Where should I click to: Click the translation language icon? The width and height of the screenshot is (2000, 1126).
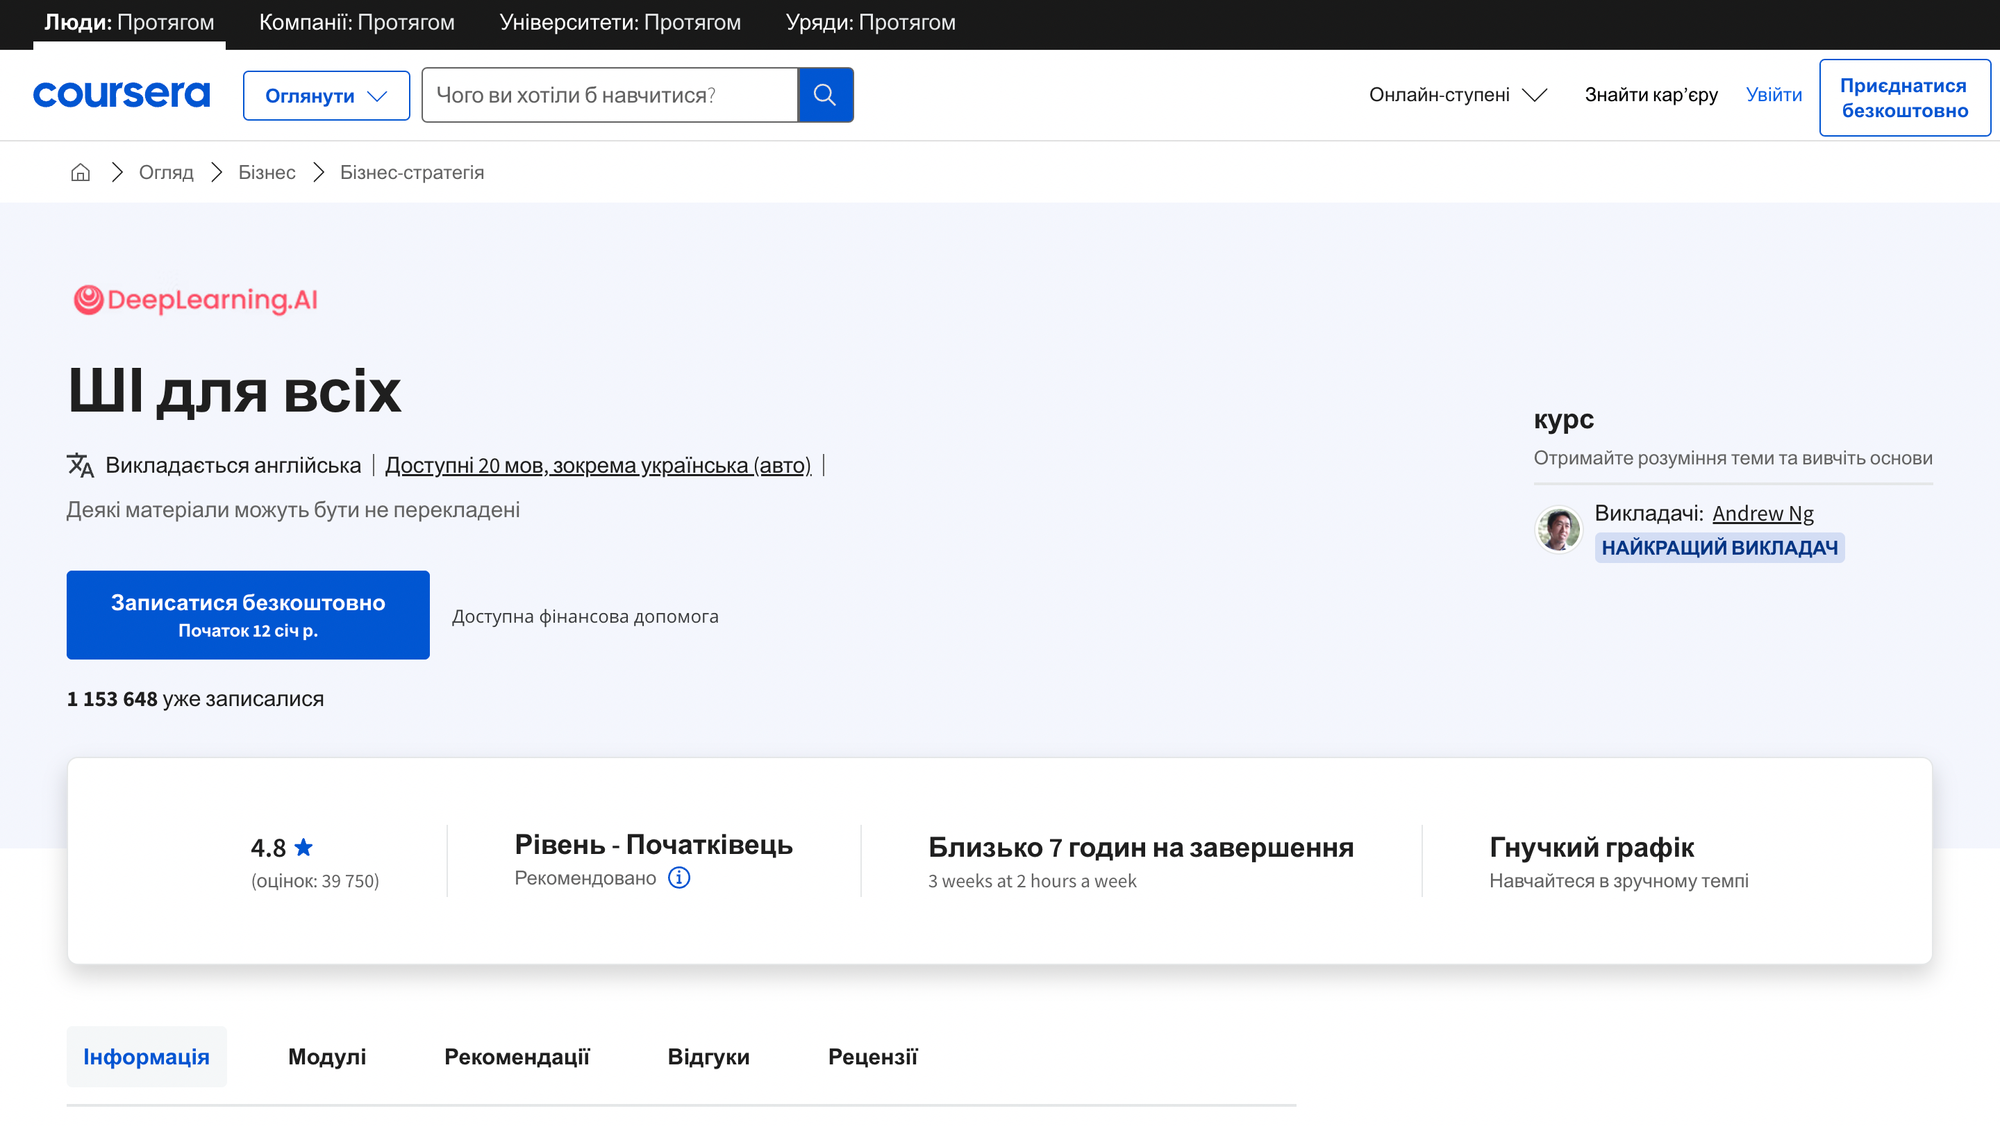pos(80,465)
